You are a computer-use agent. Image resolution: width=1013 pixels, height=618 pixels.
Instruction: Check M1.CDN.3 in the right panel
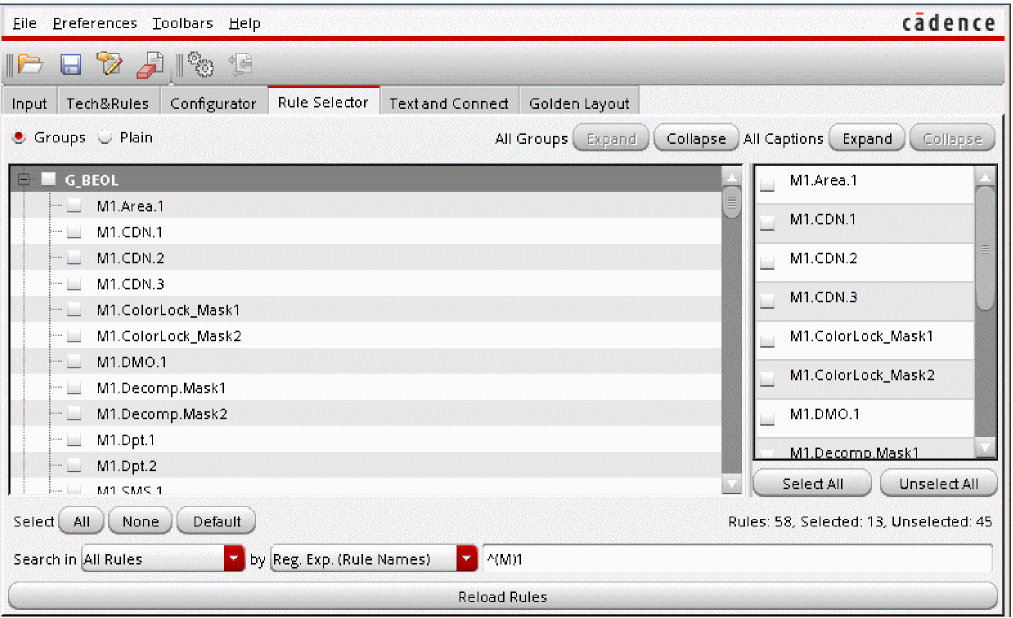[x=767, y=302]
